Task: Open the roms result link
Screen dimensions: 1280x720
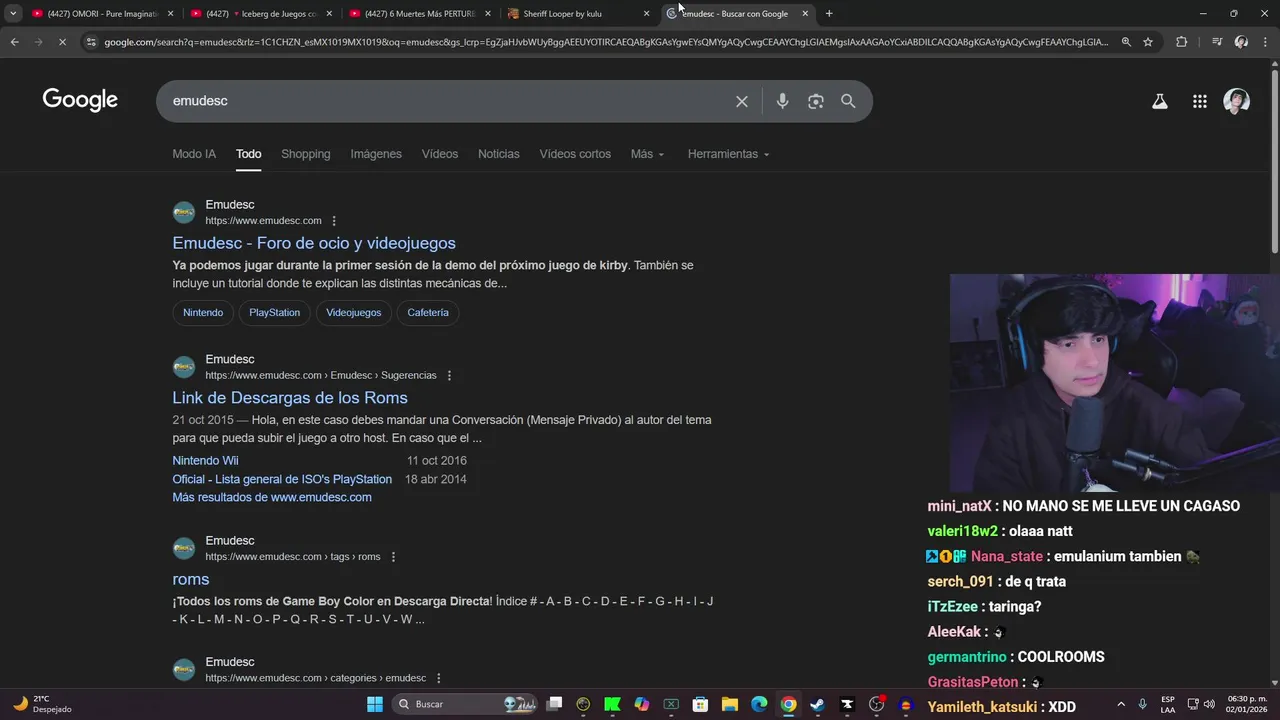Action: click(191, 579)
